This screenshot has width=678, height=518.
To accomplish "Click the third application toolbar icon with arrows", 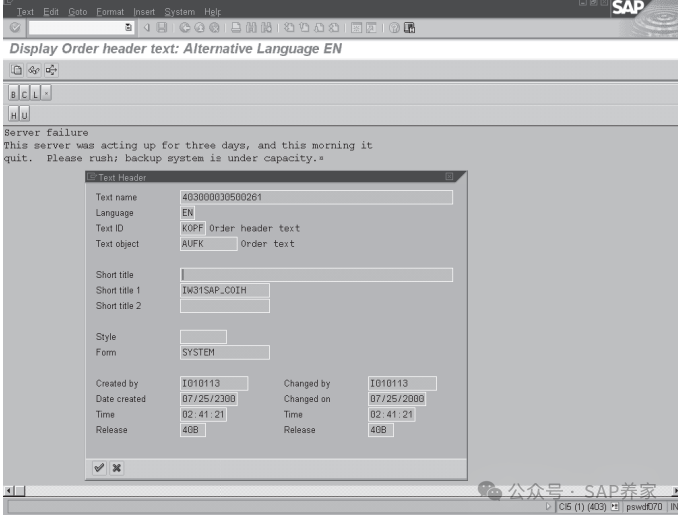I will pyautogui.click(x=51, y=70).
